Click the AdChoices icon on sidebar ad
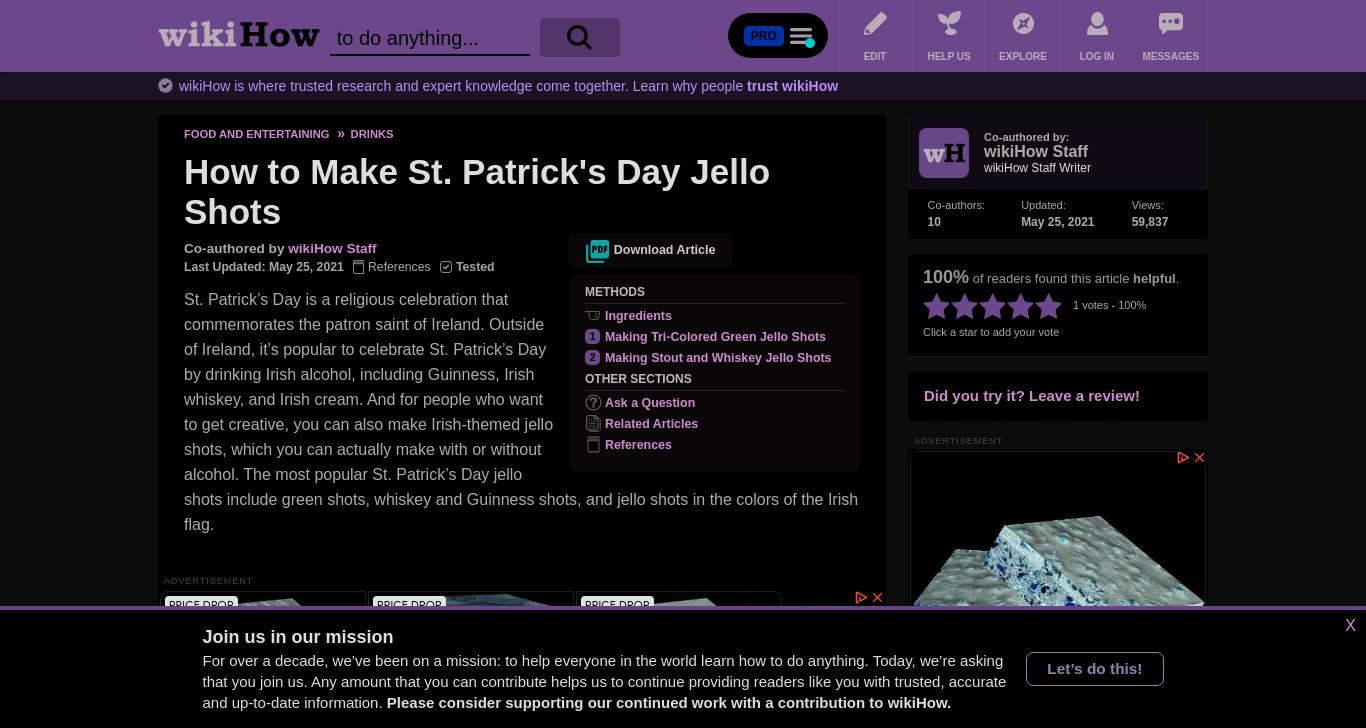The height and width of the screenshot is (728, 1366). (1183, 458)
